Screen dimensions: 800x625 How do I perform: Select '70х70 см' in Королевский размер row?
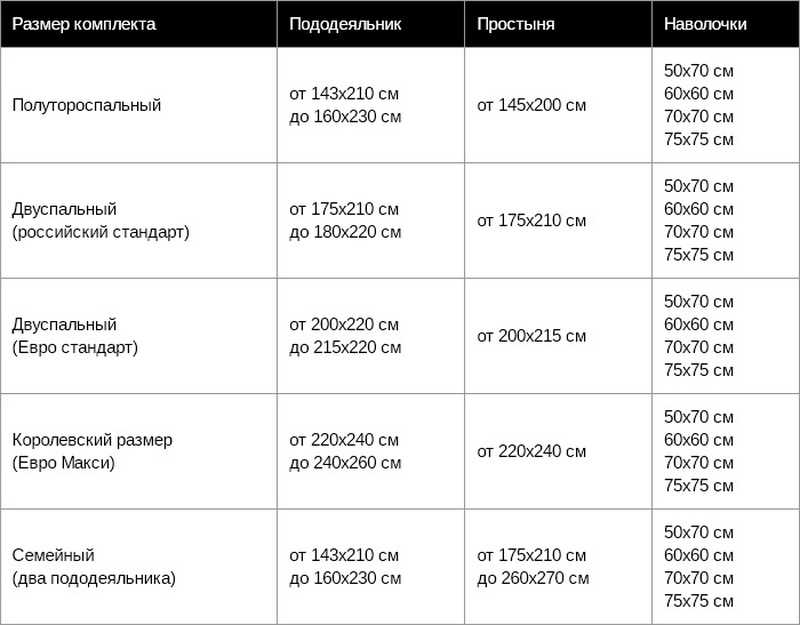coord(698,463)
